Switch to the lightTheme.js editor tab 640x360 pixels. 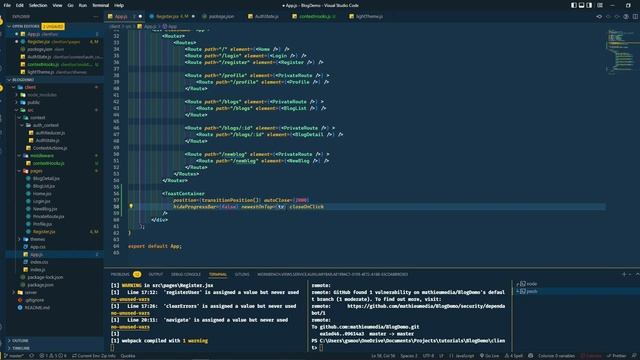coord(369,16)
